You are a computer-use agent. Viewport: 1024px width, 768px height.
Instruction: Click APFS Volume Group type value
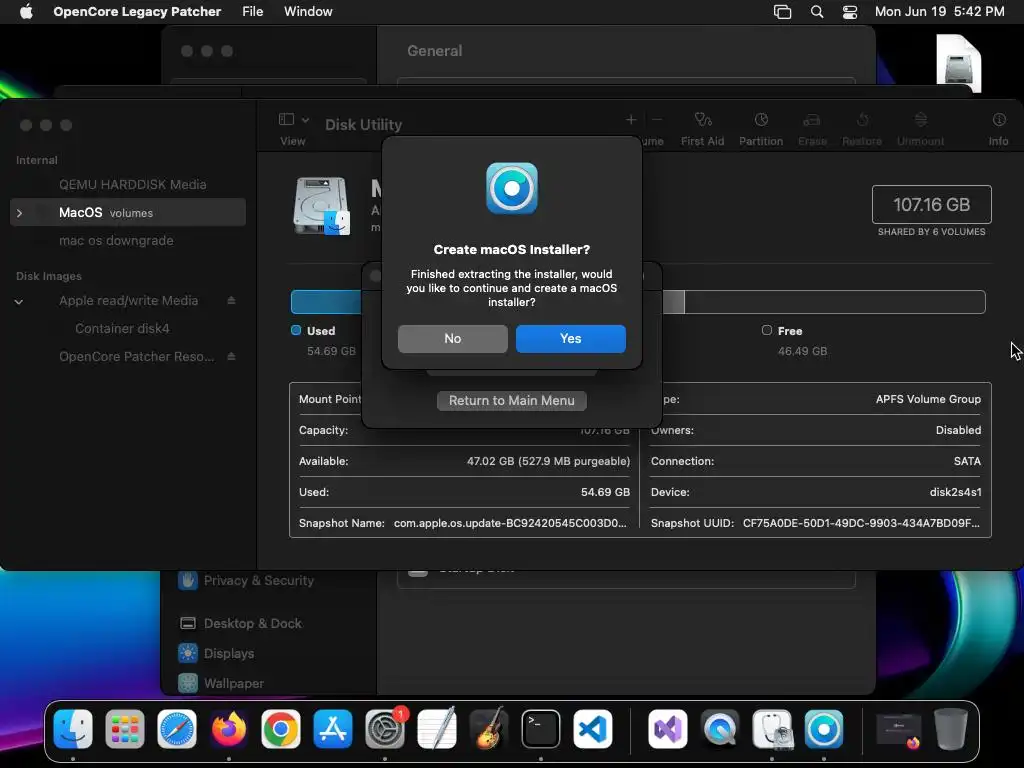click(928, 399)
